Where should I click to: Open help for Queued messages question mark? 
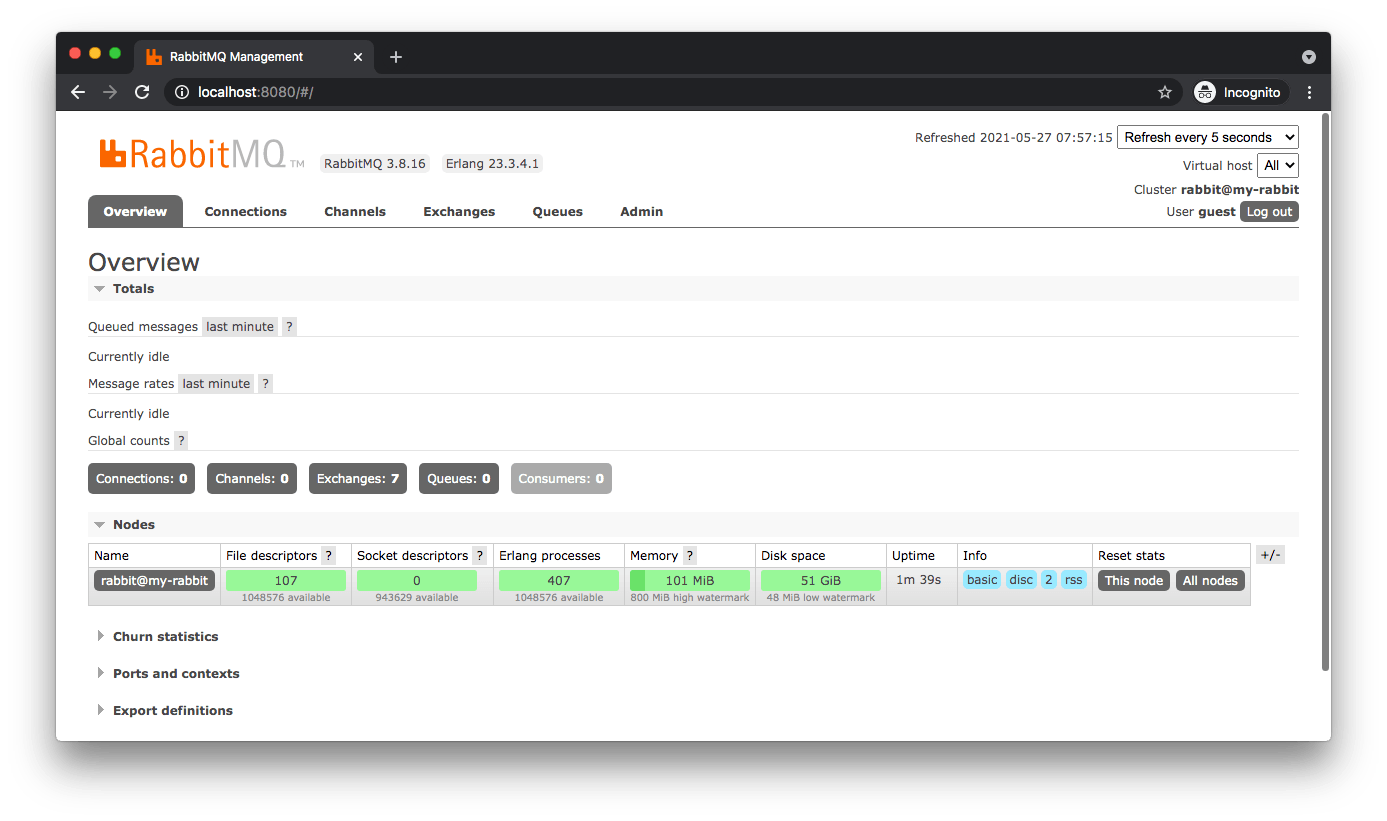pyautogui.click(x=289, y=326)
